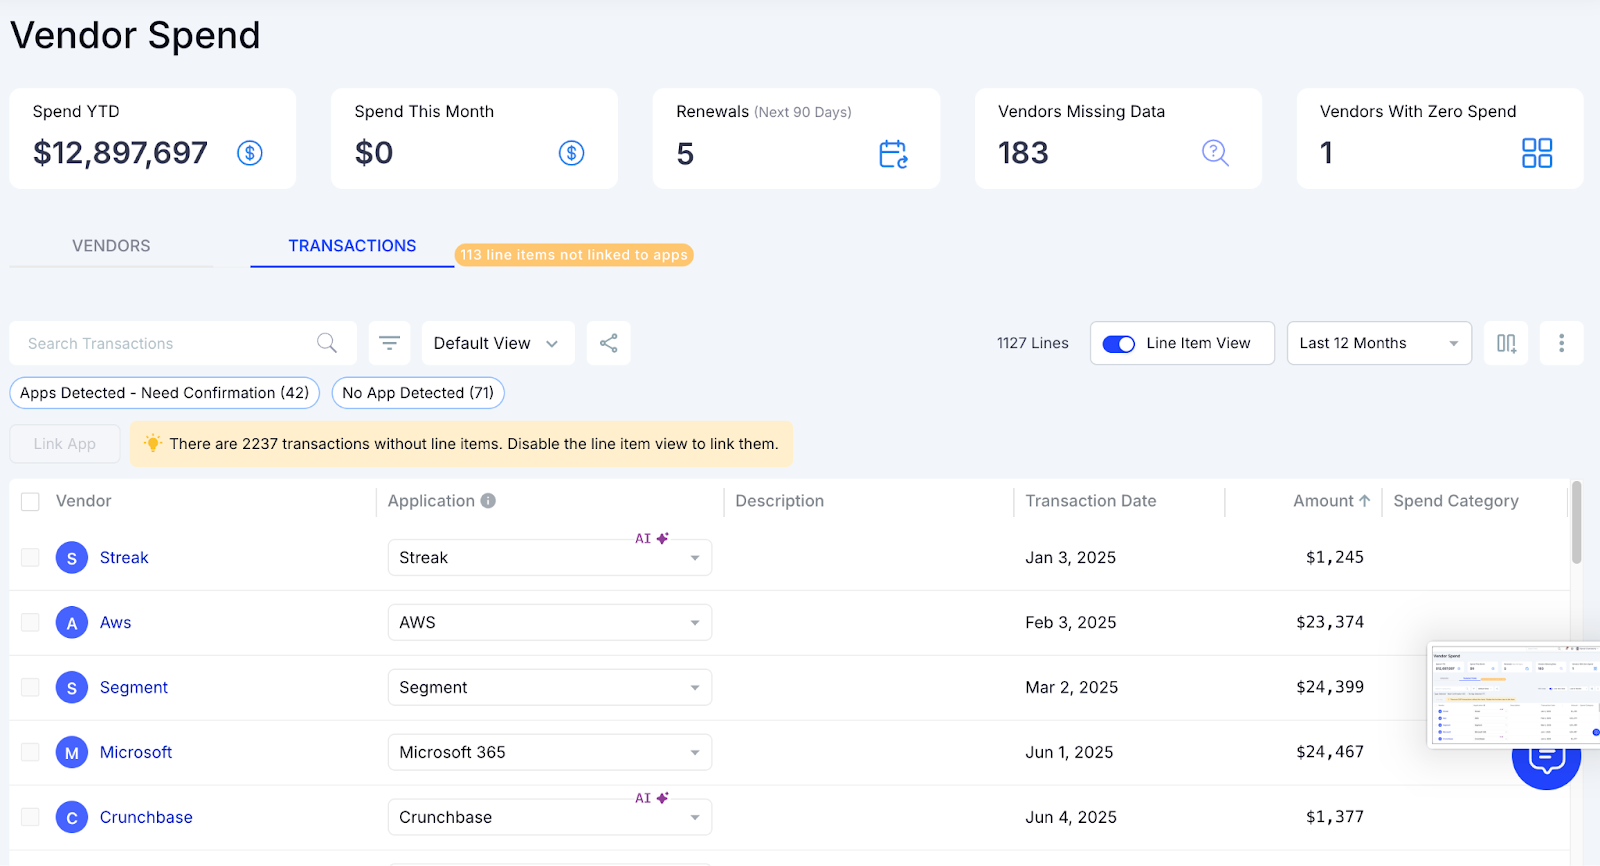Screen dimensions: 1600x866
Task: Click the Vendor column header
Action: pos(84,501)
